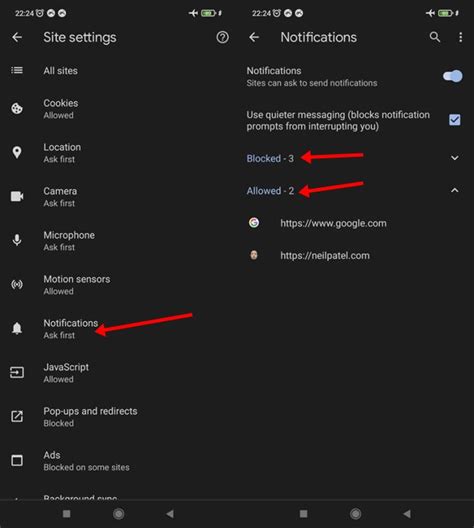Turn off the Notifications toggle switch
474x528 pixels.
click(x=453, y=76)
